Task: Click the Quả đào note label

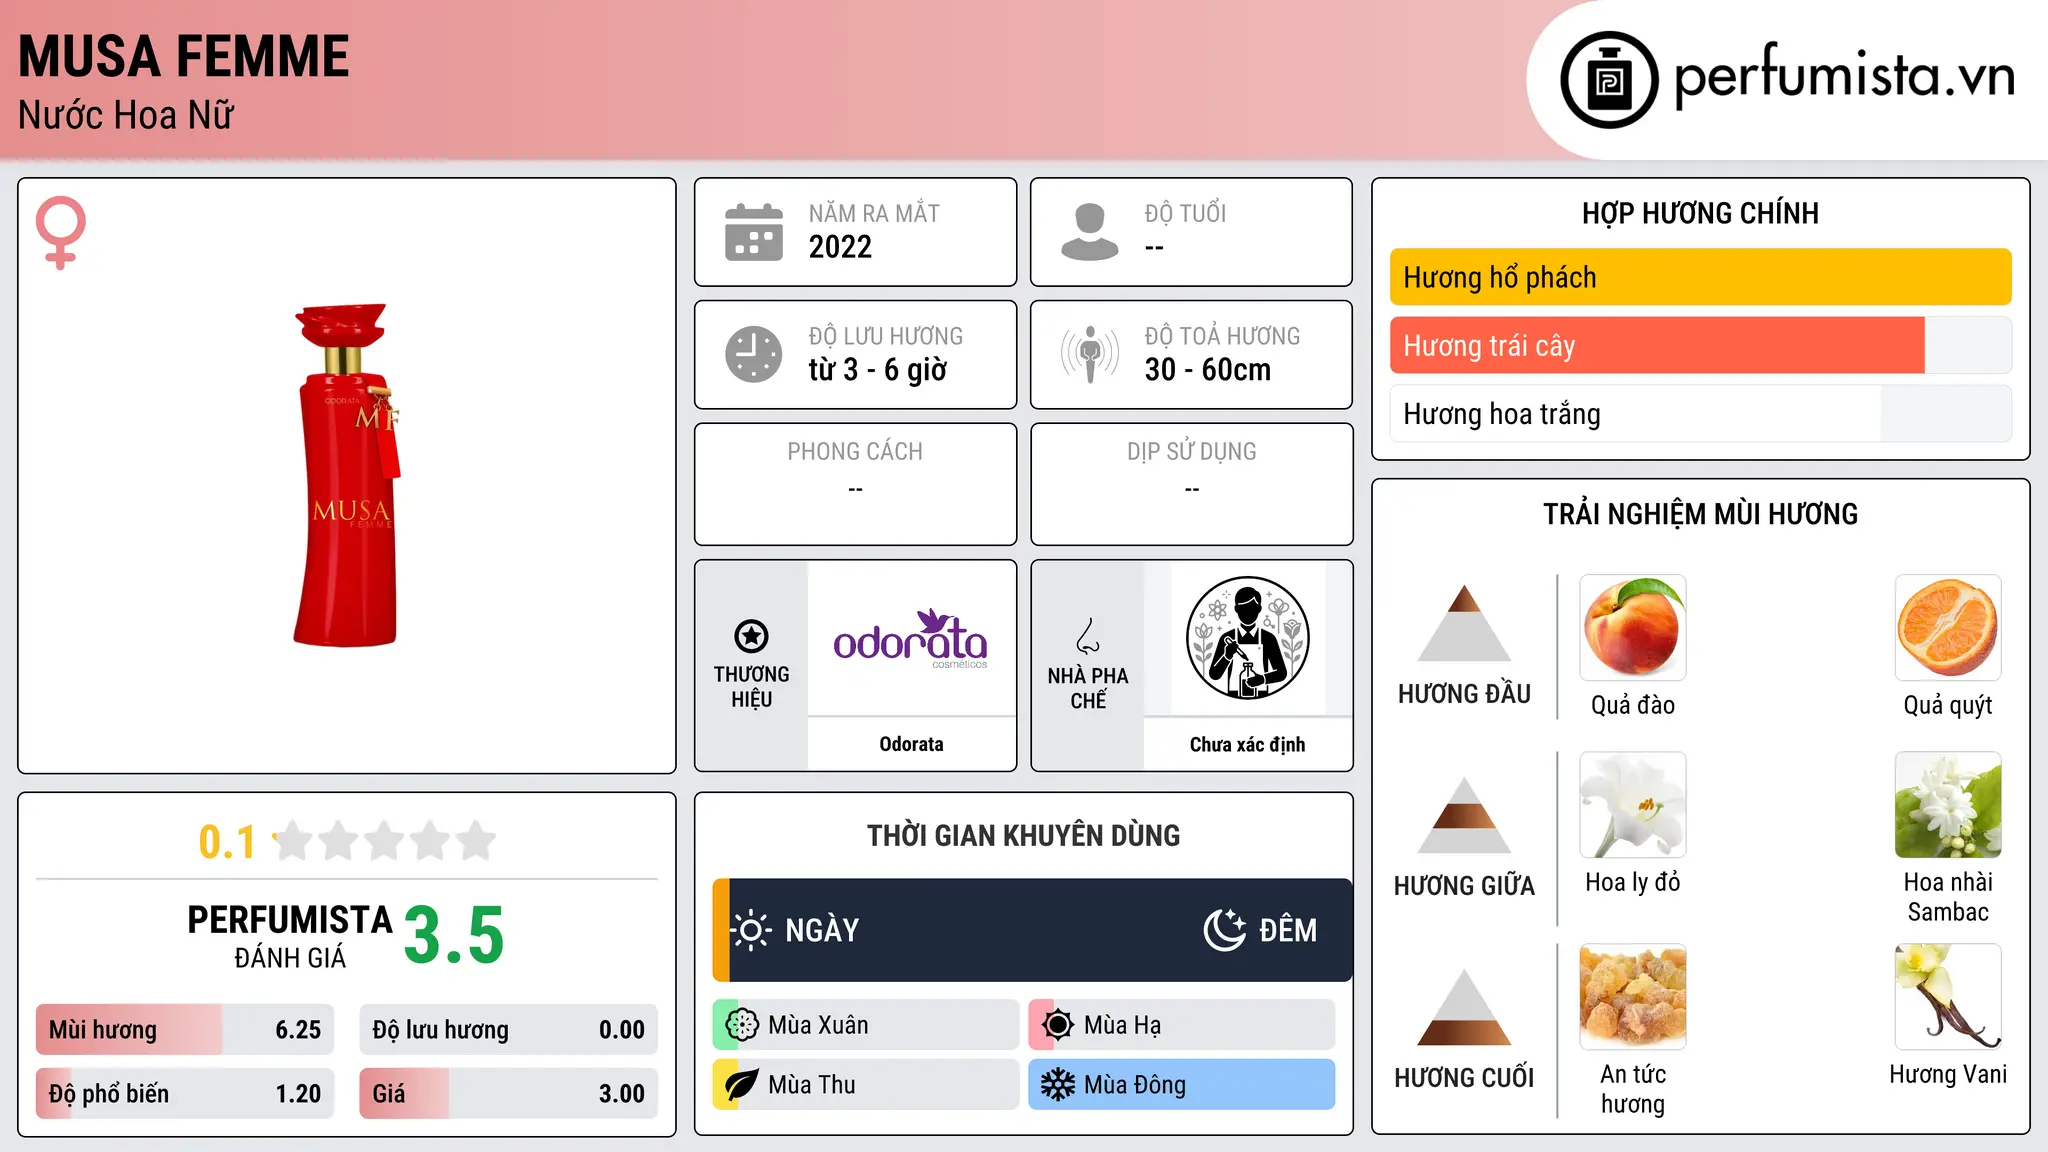Action: coord(1633,705)
